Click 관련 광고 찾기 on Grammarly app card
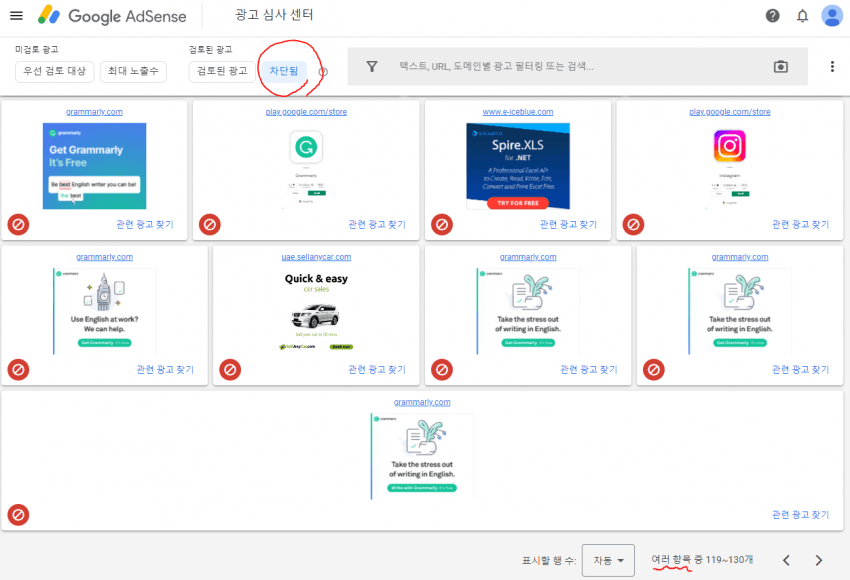 pyautogui.click(x=377, y=224)
